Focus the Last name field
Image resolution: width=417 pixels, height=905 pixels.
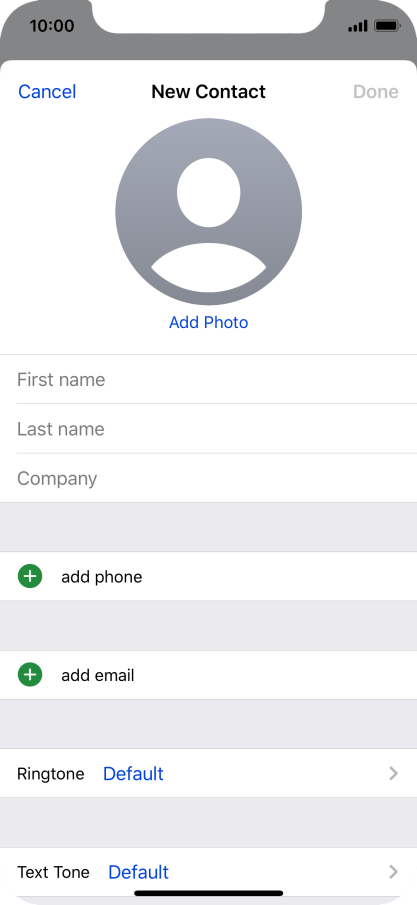(x=217, y=429)
